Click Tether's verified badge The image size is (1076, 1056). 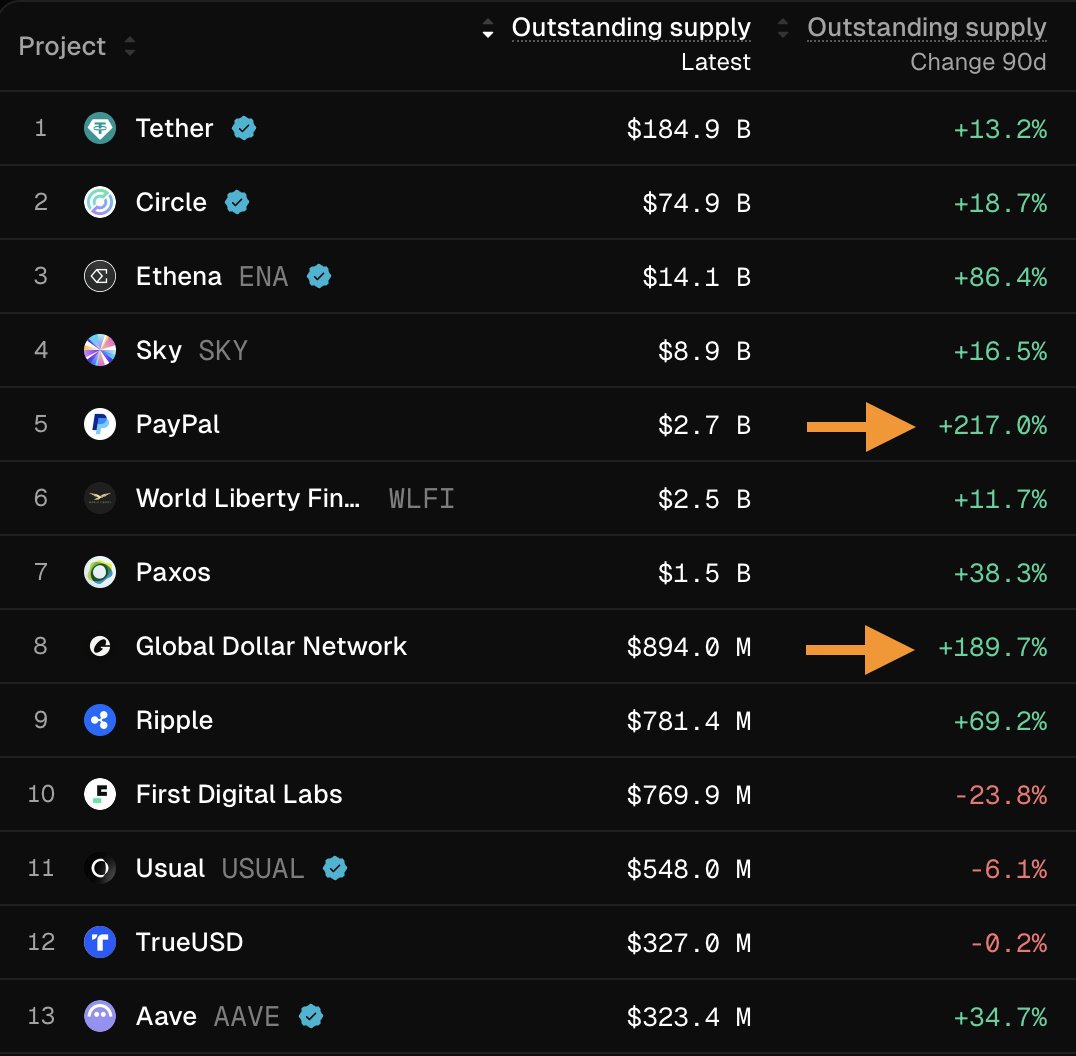click(244, 129)
